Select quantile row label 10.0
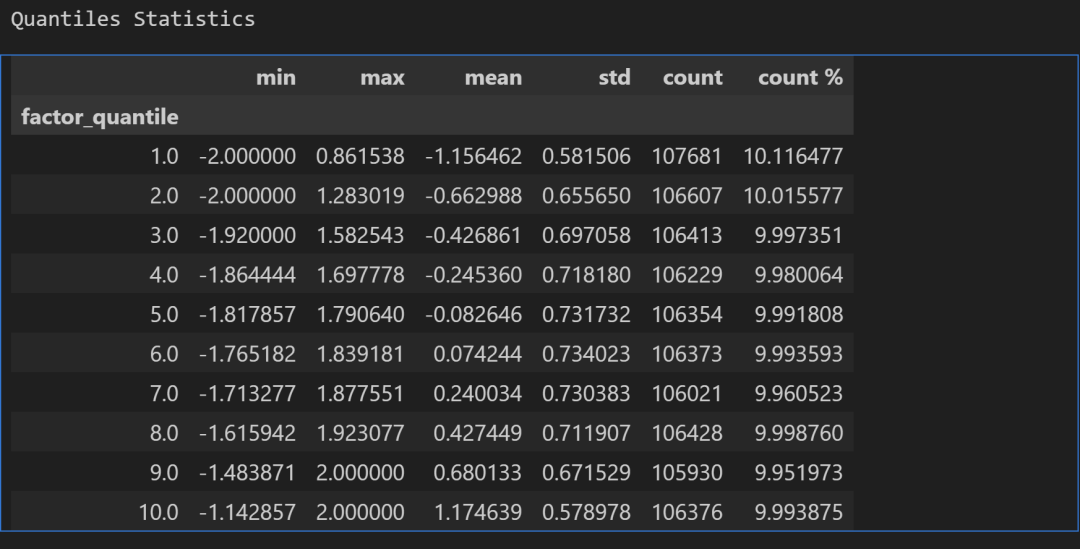The height and width of the screenshot is (549, 1080). click(x=158, y=512)
